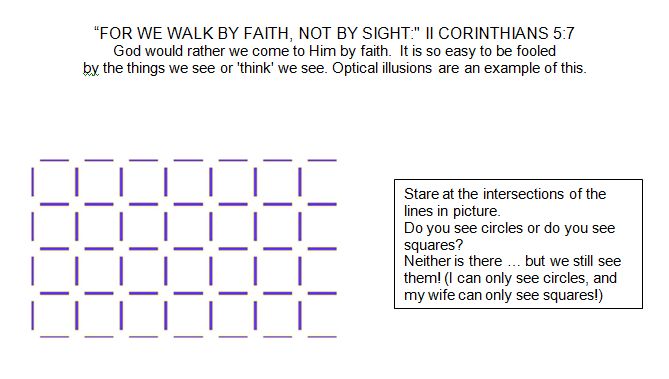Click the word "picture." in the text box

click(x=477, y=211)
